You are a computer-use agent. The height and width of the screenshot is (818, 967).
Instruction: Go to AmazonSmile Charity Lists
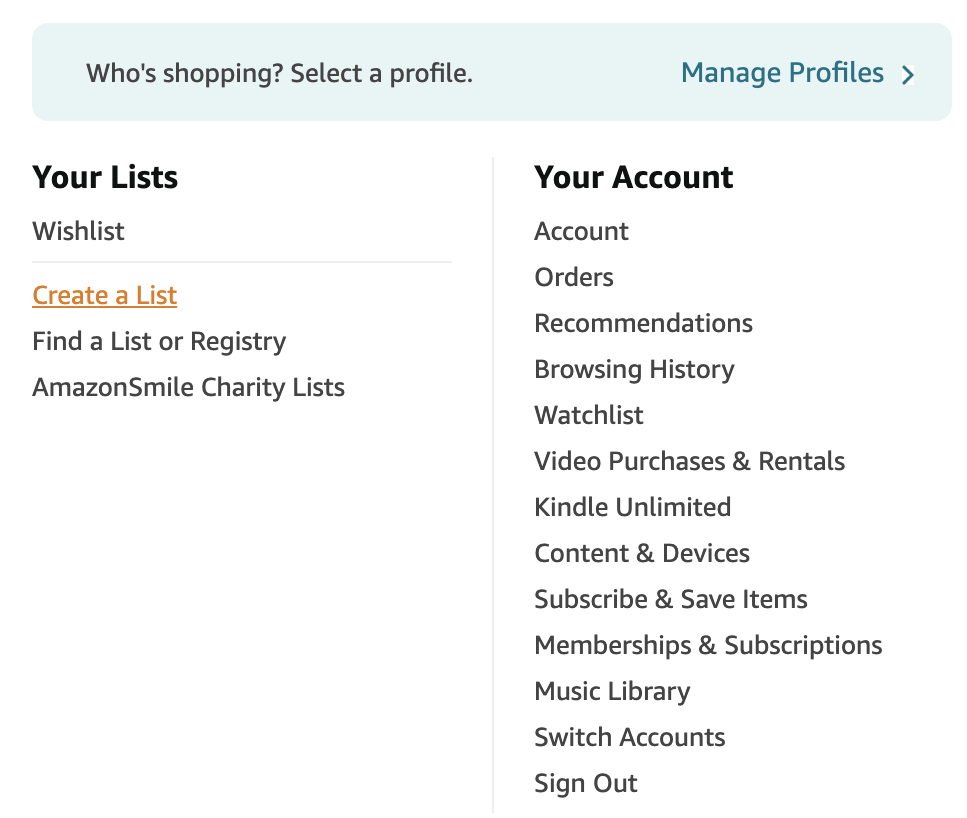188,387
